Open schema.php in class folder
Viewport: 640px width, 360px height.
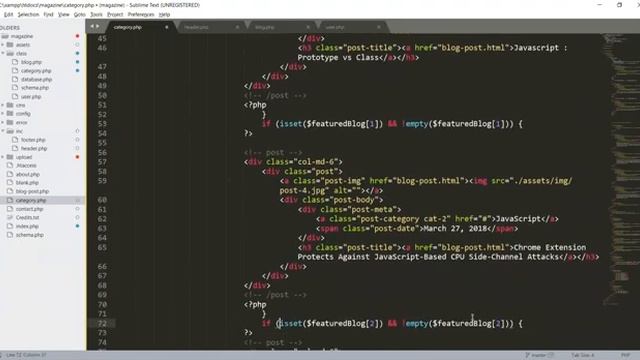click(x=35, y=88)
